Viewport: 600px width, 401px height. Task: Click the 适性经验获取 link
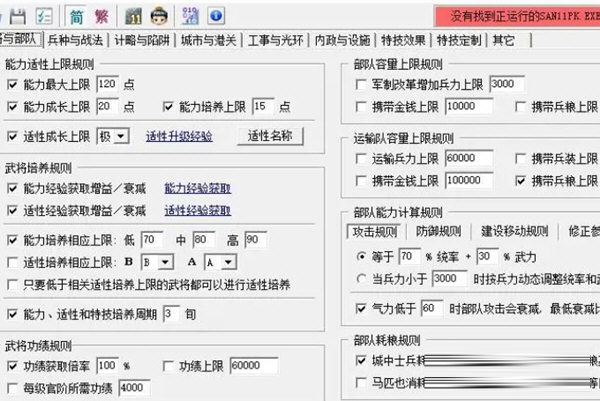198,210
